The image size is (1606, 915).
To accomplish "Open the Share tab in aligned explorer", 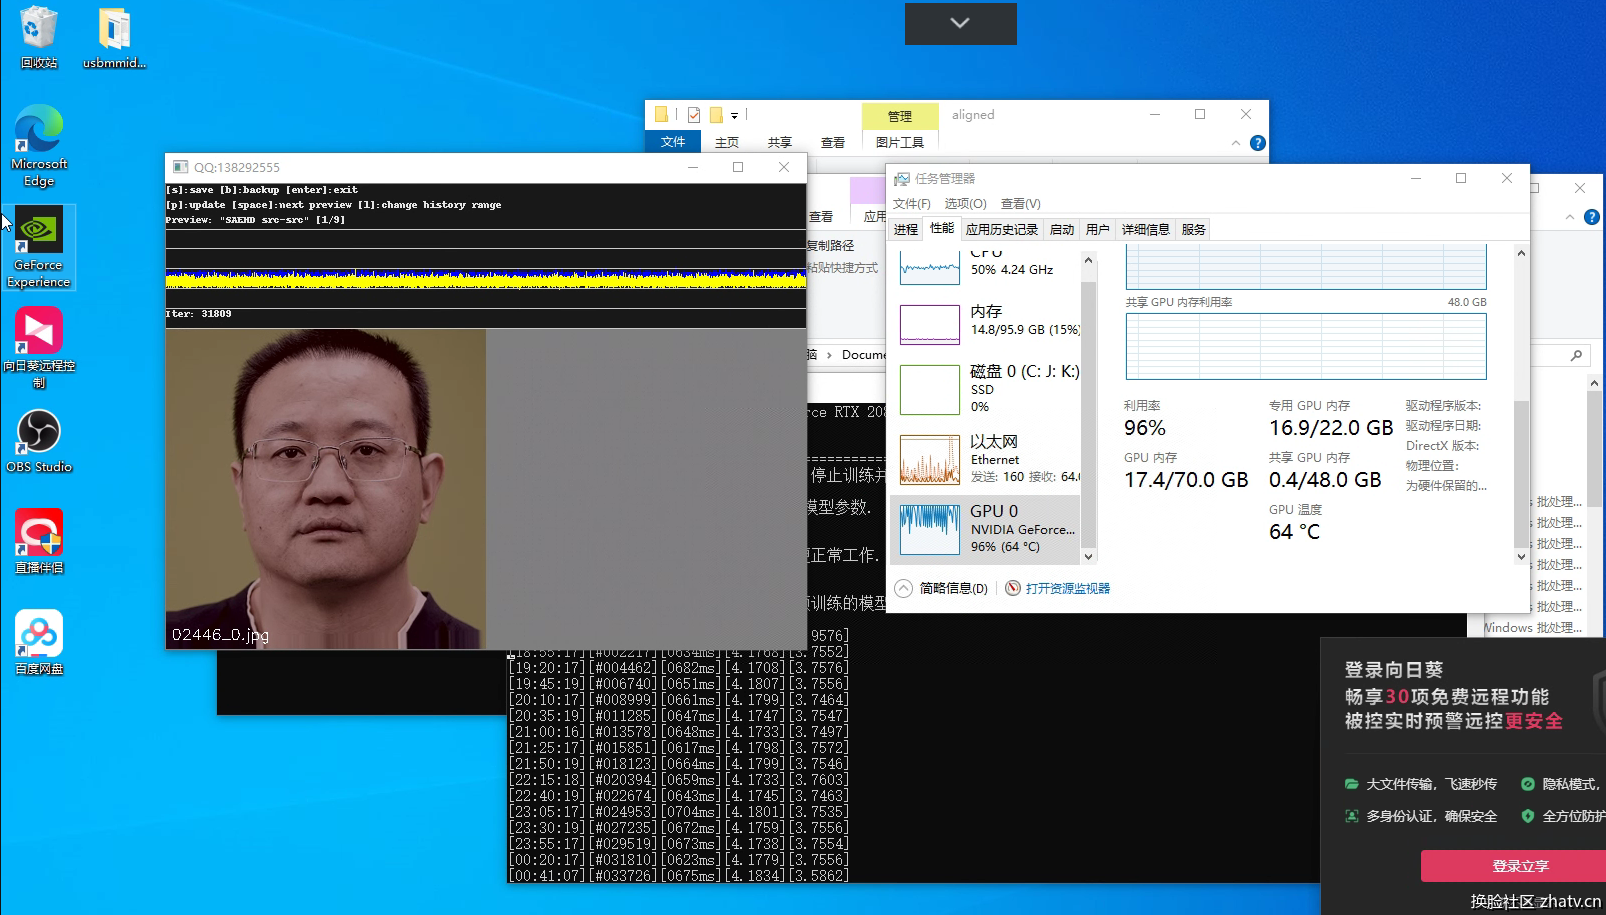I will tap(780, 142).
